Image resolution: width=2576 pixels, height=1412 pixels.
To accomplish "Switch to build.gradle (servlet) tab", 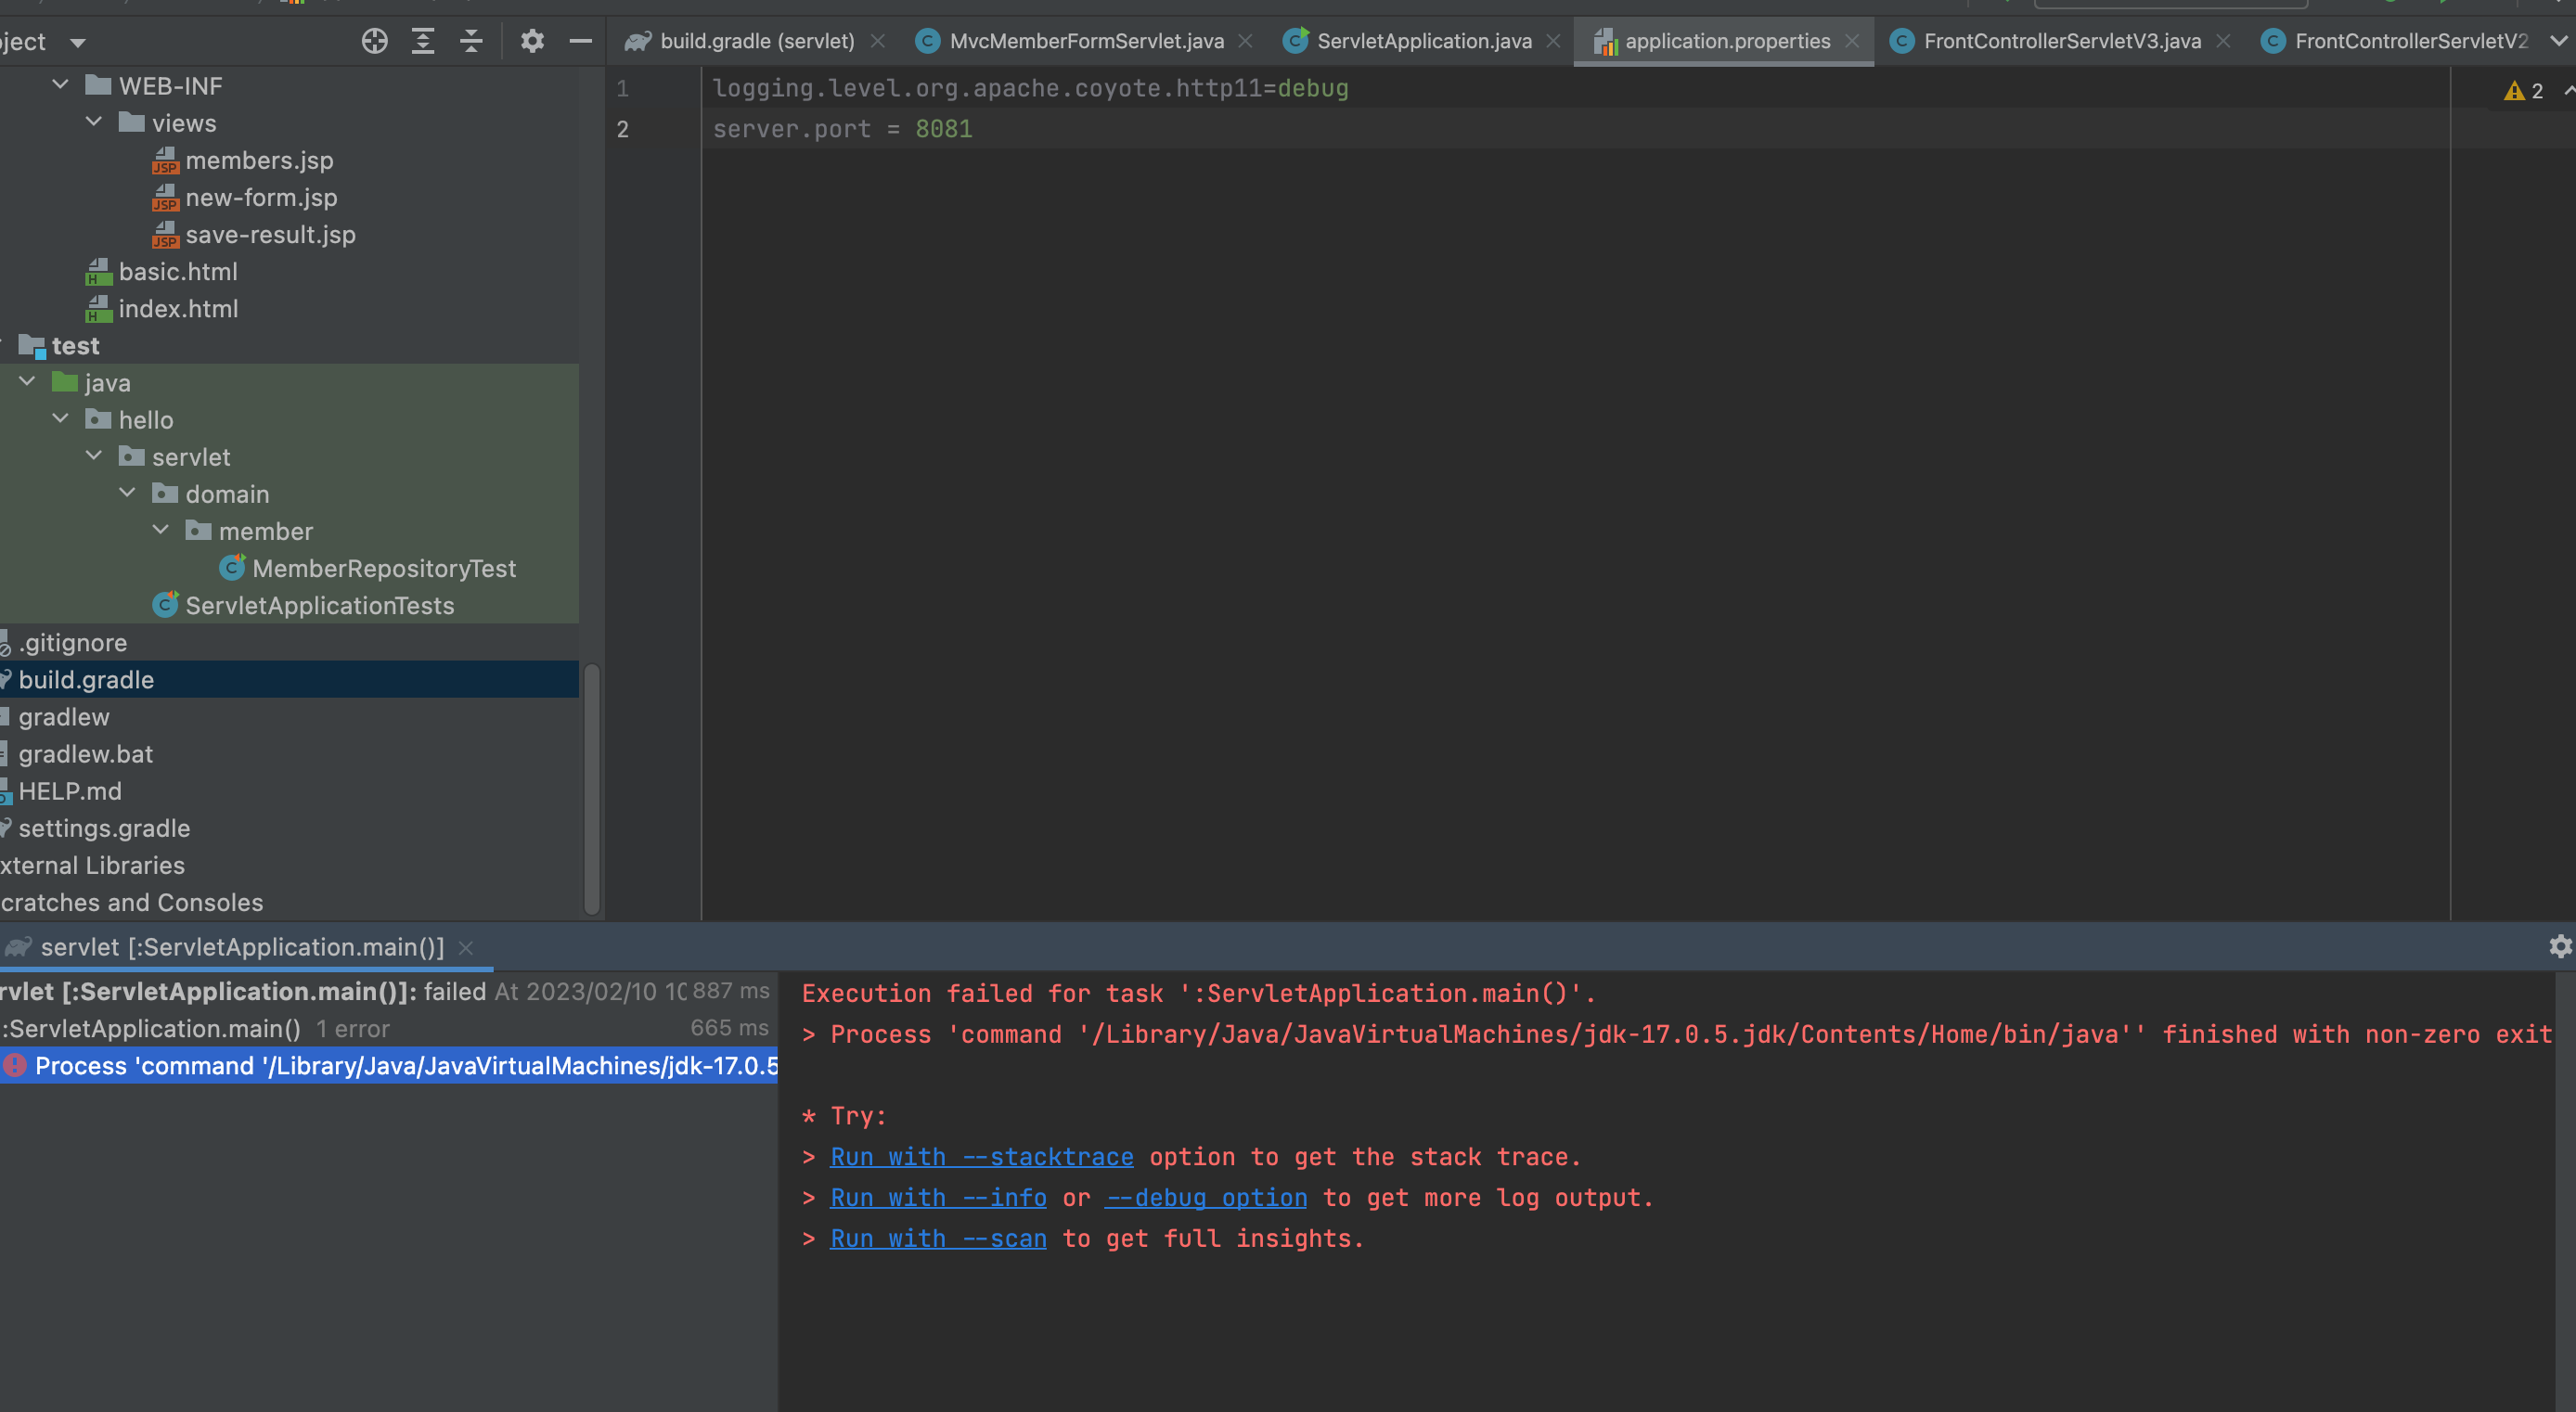I will click(756, 41).
